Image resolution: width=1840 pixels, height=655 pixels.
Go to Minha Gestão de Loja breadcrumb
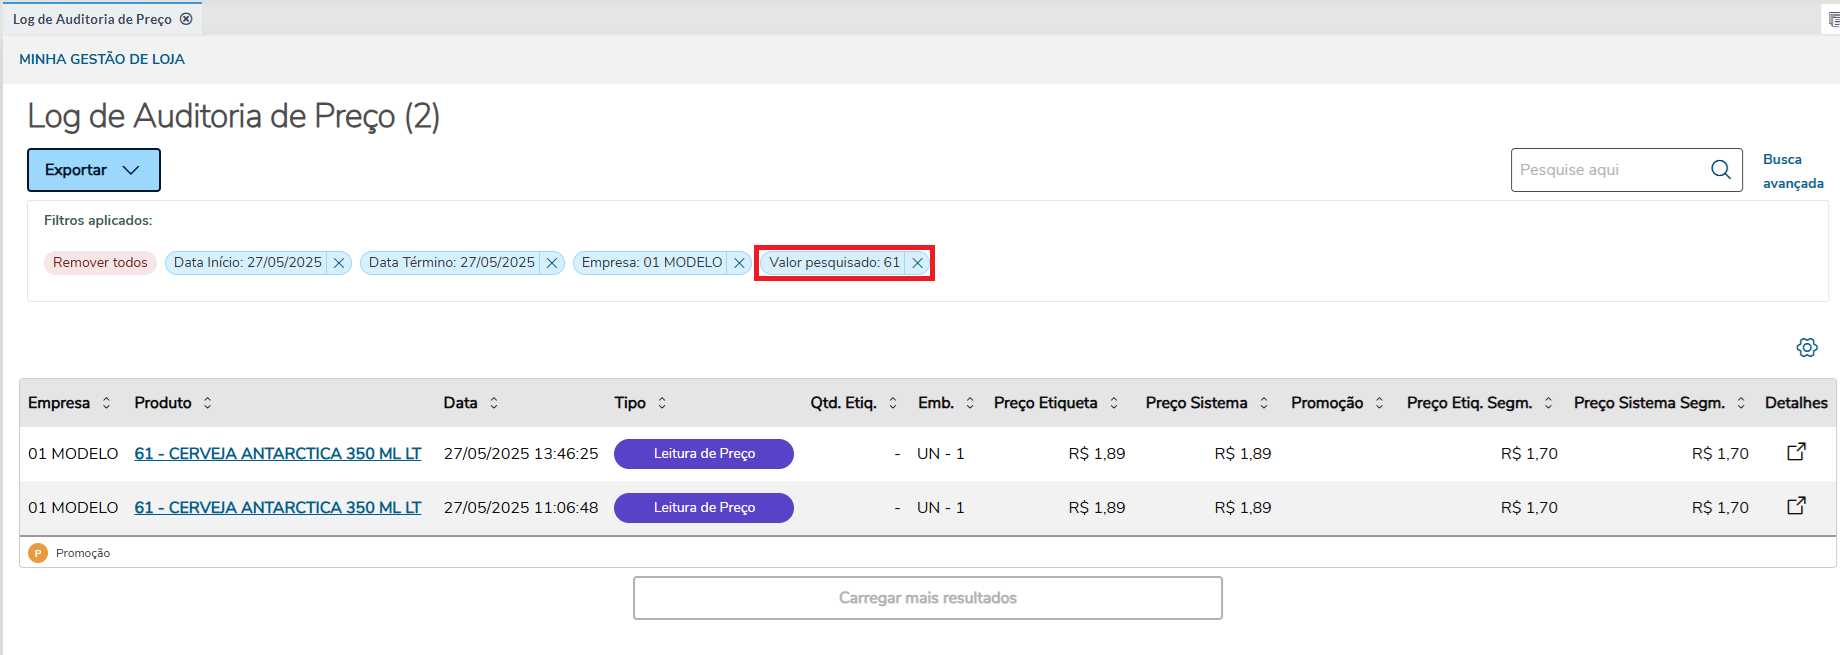pos(102,59)
